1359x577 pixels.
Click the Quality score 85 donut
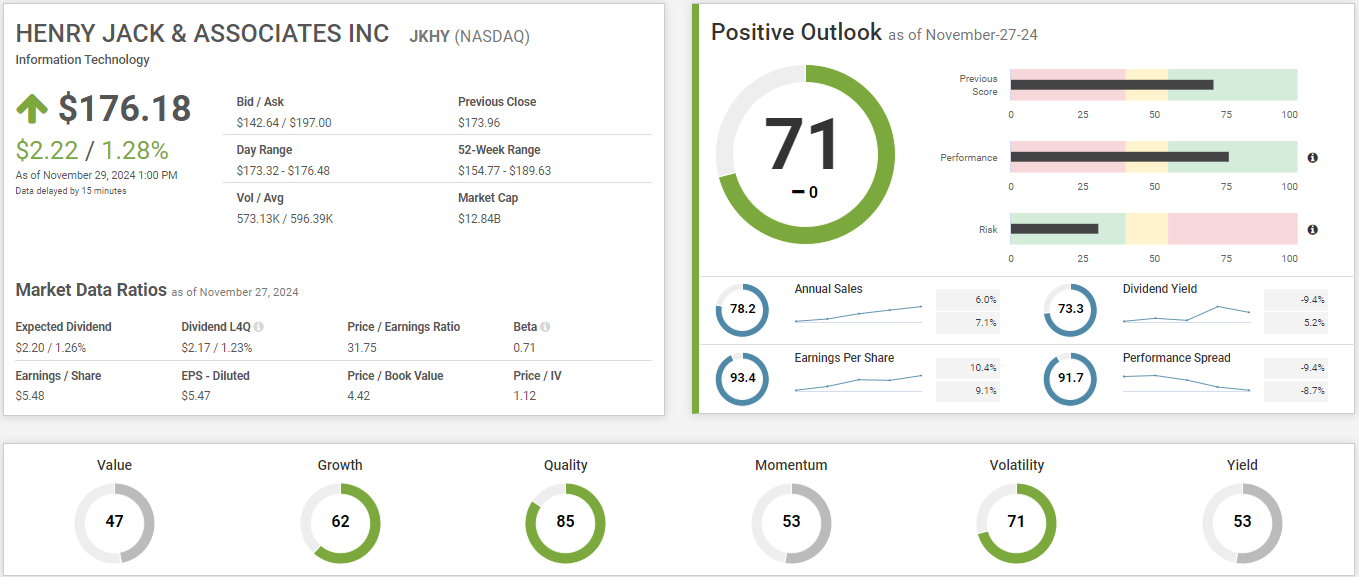tap(566, 522)
